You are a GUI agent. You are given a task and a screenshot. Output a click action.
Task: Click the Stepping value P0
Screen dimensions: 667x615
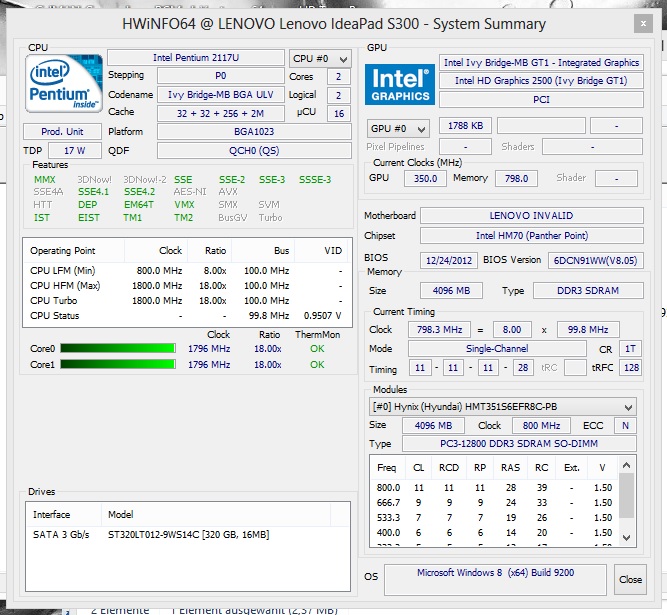pyautogui.click(x=220, y=76)
